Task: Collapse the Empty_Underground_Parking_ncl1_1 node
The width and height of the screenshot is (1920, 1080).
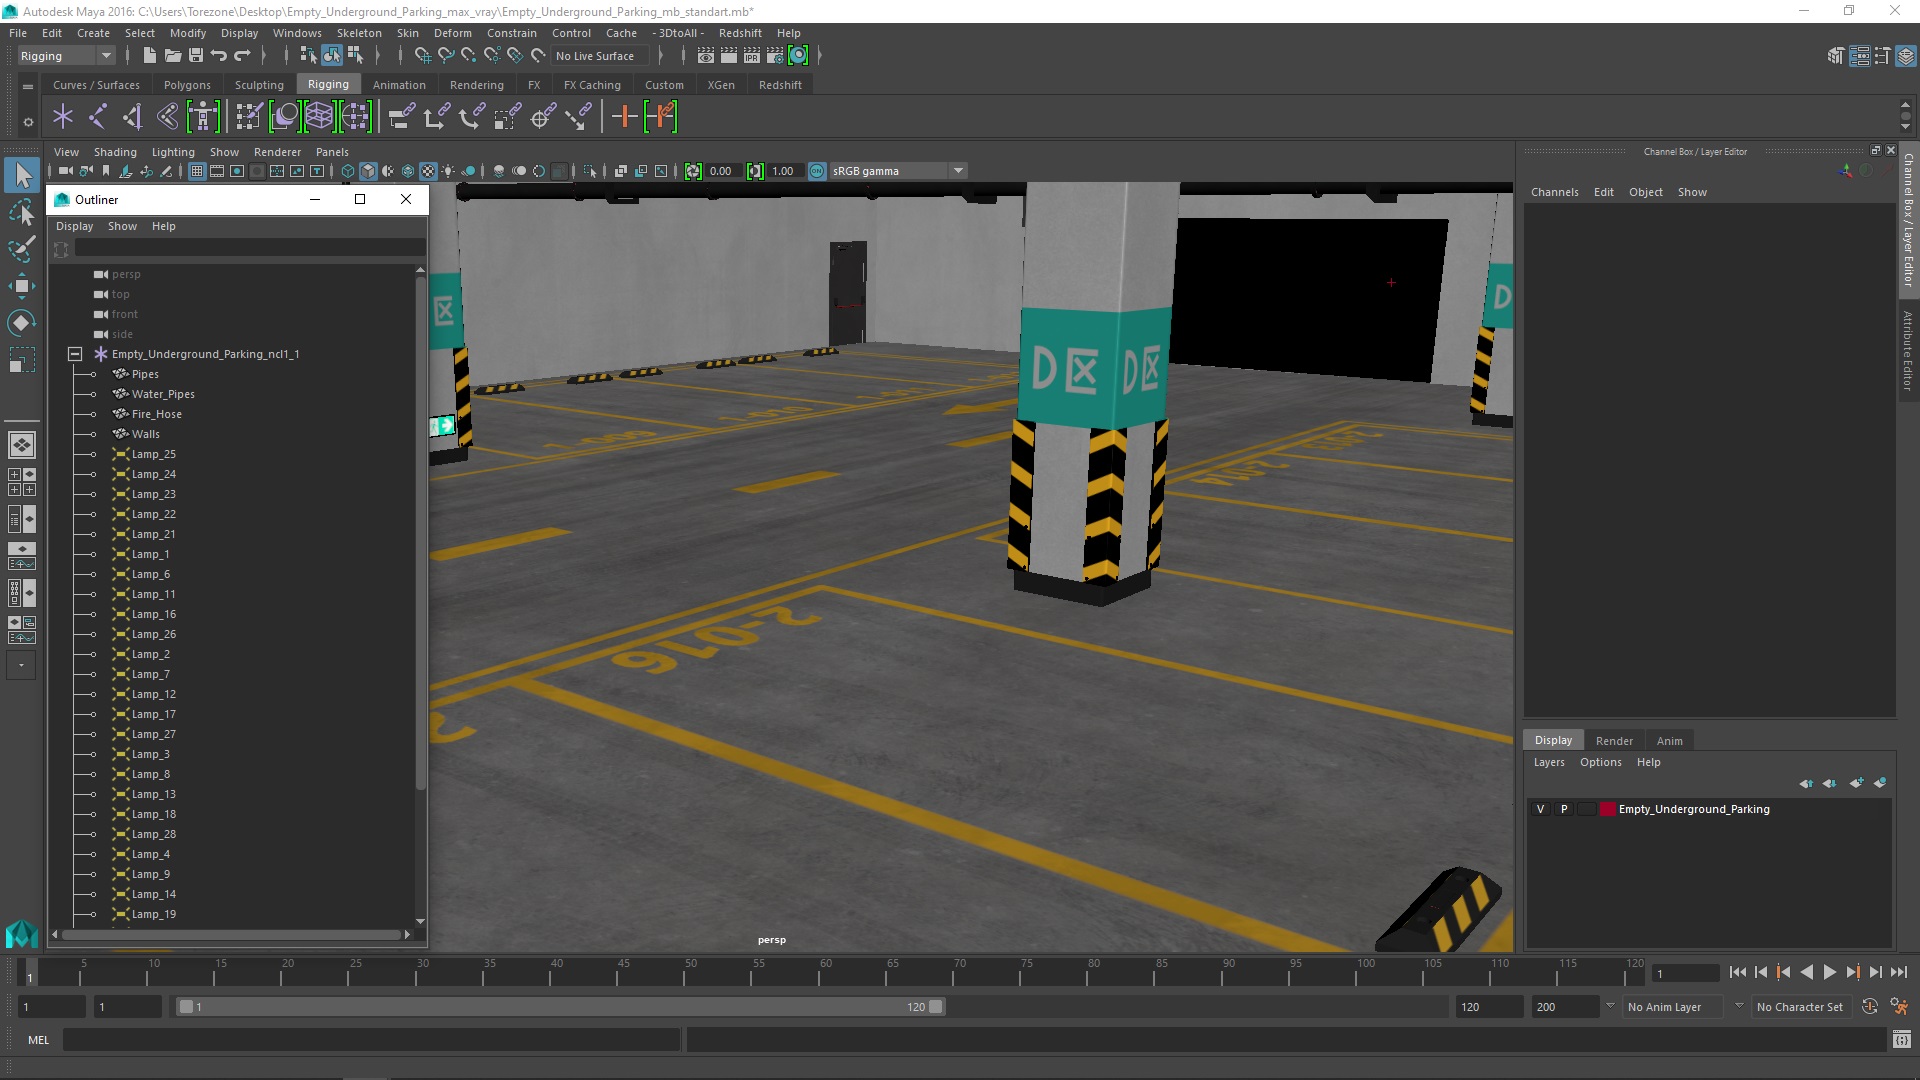Action: click(75, 354)
